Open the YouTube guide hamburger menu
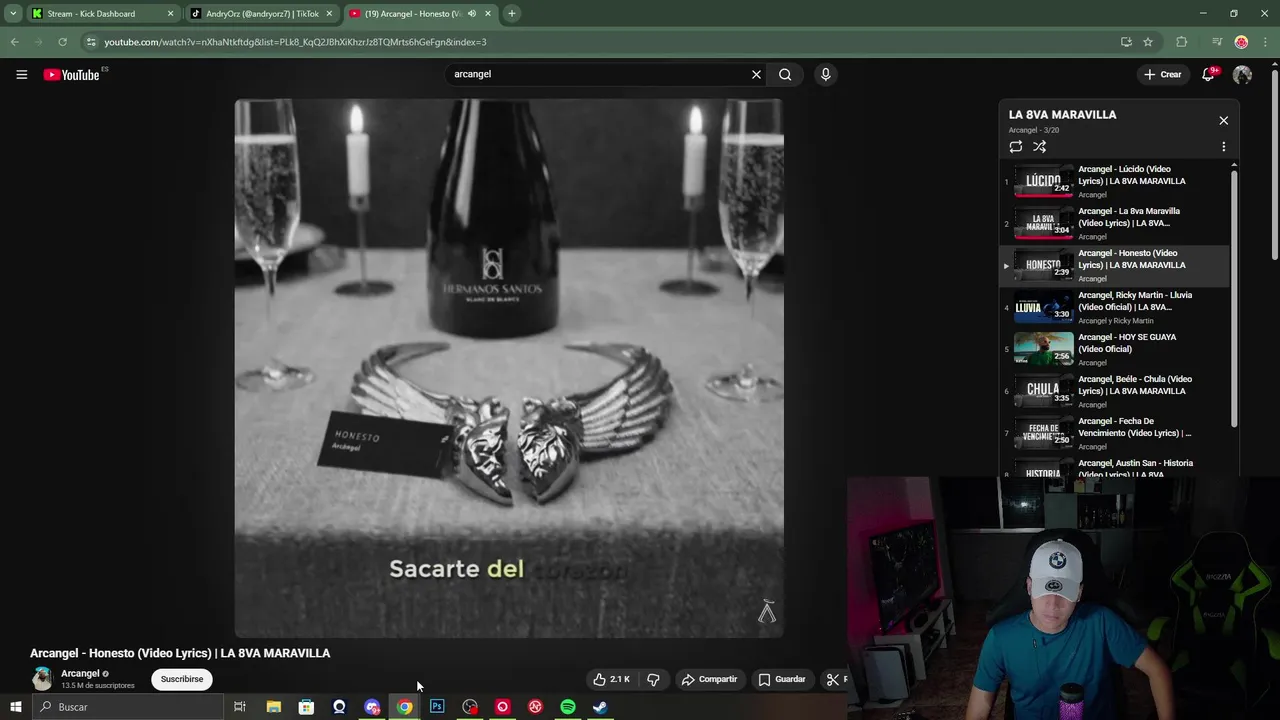This screenshot has width=1280, height=720. [21, 74]
